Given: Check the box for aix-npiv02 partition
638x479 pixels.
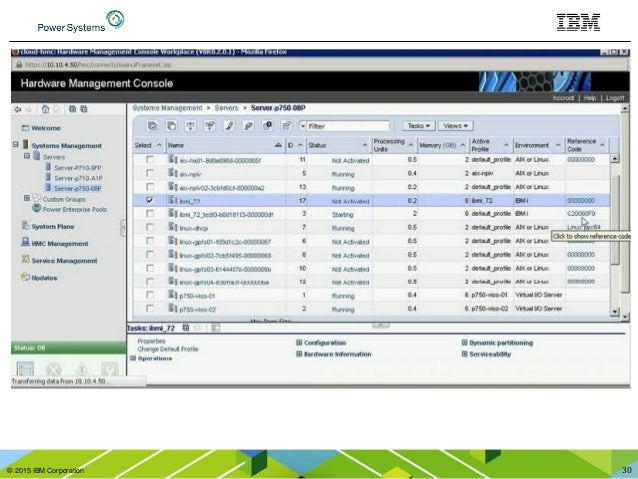Looking at the screenshot, I should [150, 187].
